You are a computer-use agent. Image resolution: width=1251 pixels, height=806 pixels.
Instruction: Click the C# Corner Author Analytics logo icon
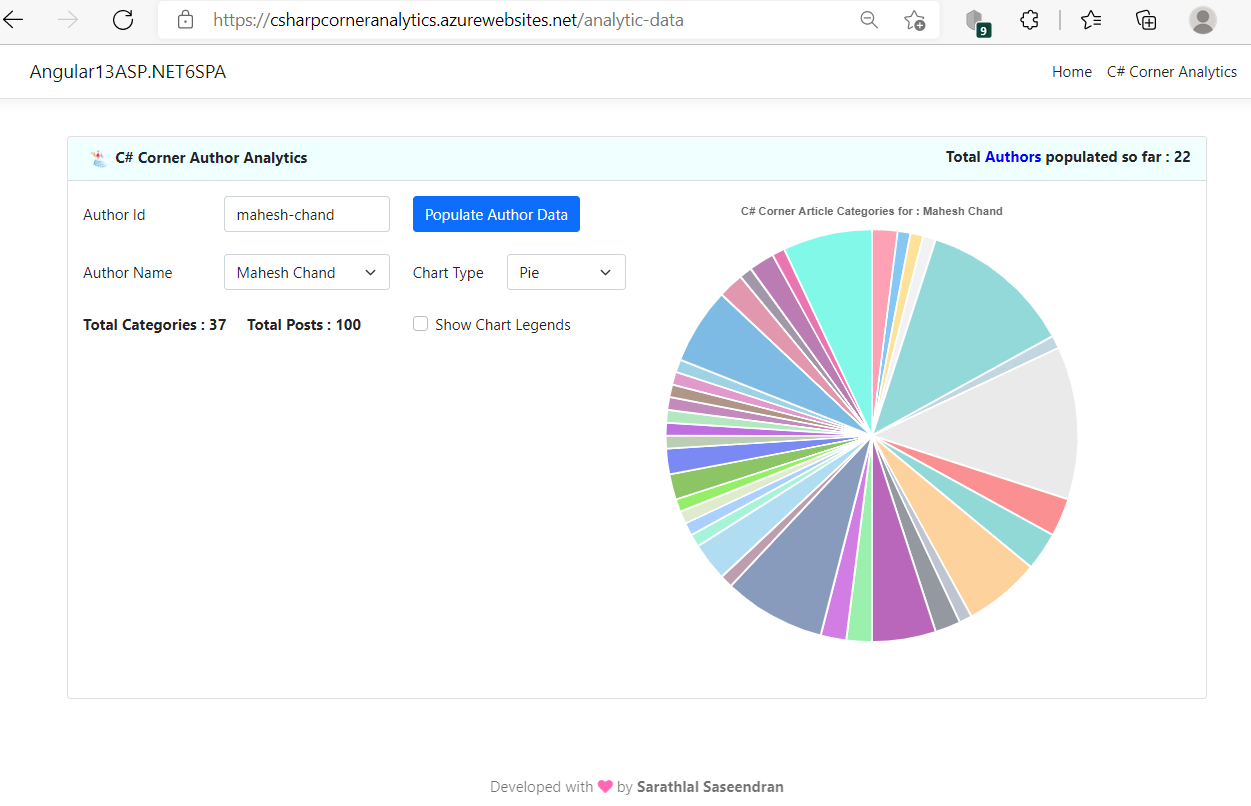pyautogui.click(x=97, y=157)
